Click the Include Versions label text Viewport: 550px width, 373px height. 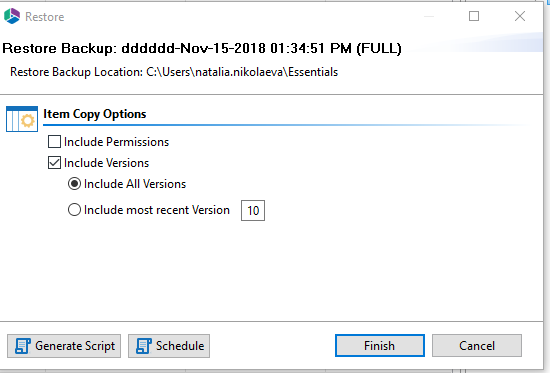click(x=106, y=163)
